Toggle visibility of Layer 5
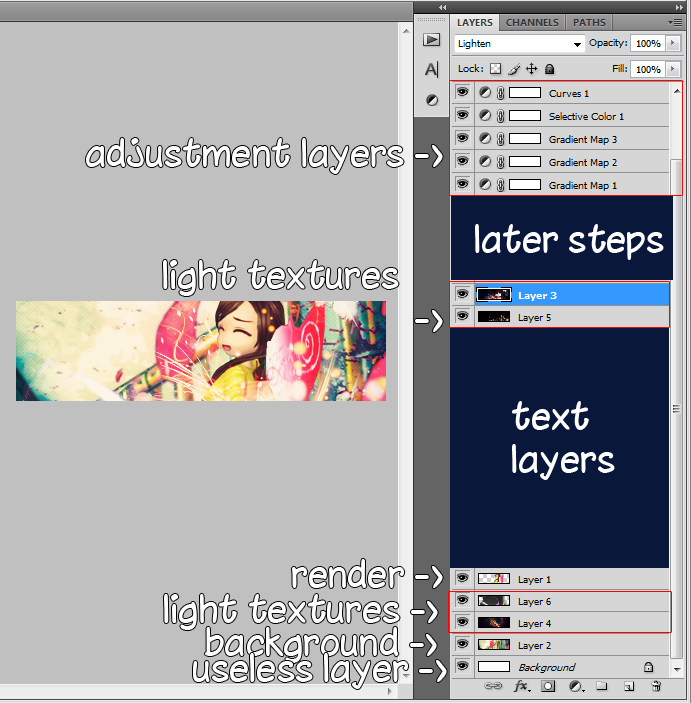This screenshot has width=691, height=703. 462,316
